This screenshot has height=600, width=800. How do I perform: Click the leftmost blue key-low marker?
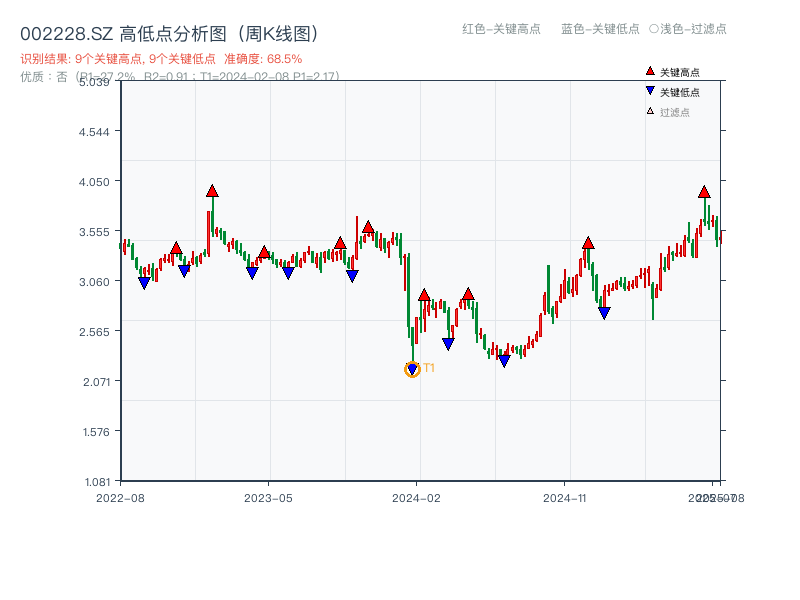tap(144, 283)
